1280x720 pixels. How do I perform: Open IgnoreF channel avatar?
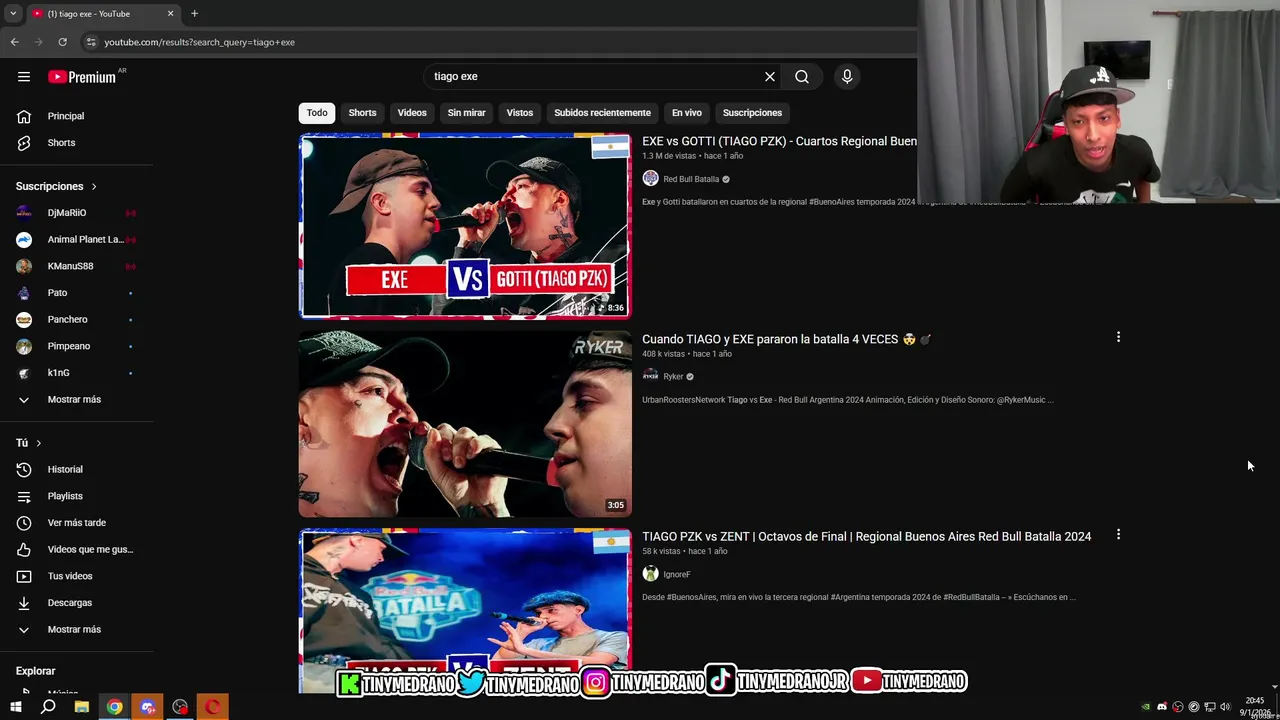click(650, 574)
